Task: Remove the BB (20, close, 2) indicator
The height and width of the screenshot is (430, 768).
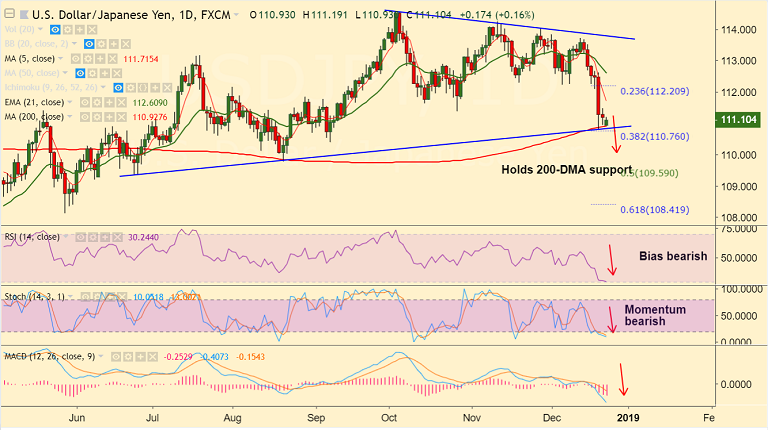Action: [126, 44]
